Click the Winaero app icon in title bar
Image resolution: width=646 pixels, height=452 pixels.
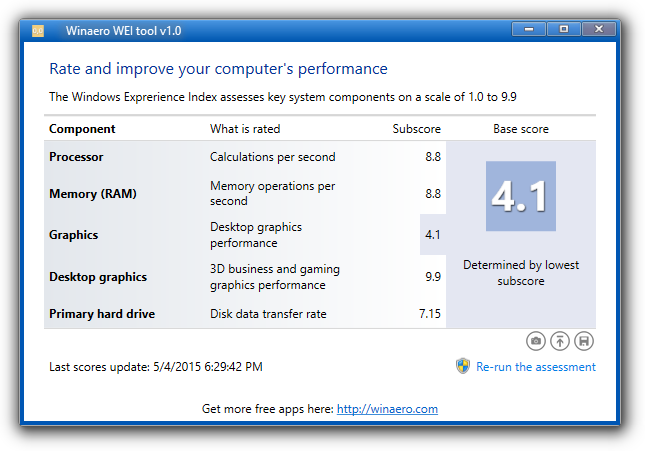tap(38, 31)
